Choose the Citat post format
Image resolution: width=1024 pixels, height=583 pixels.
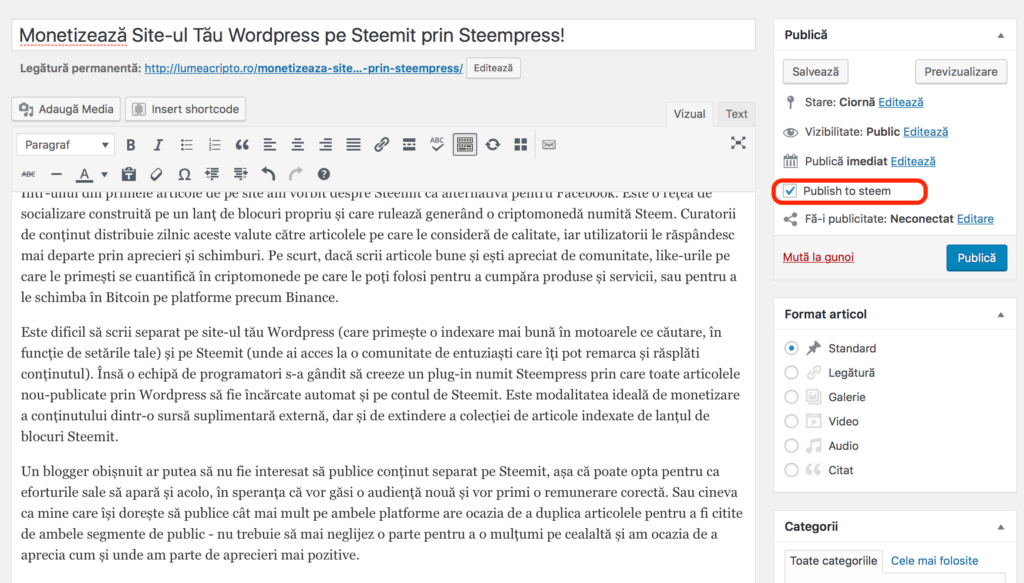click(791, 470)
